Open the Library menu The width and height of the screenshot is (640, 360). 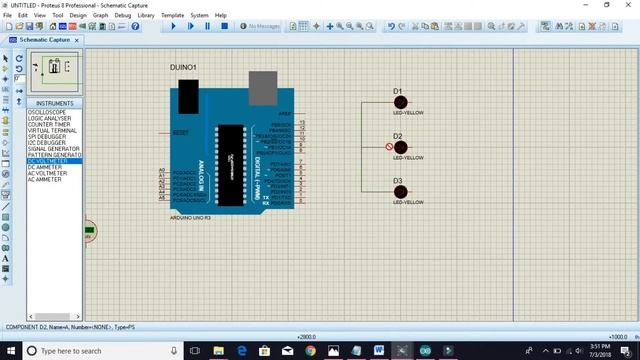[146, 15]
